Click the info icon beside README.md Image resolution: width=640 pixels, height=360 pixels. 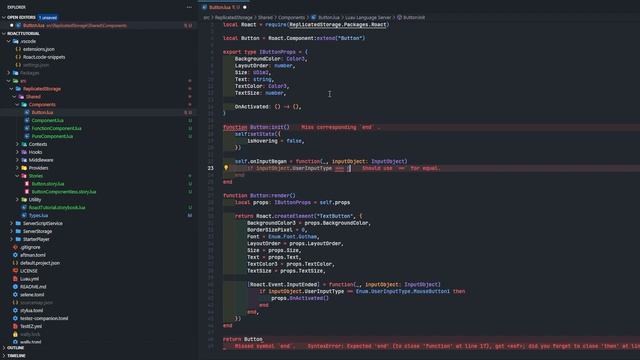tap(15, 287)
